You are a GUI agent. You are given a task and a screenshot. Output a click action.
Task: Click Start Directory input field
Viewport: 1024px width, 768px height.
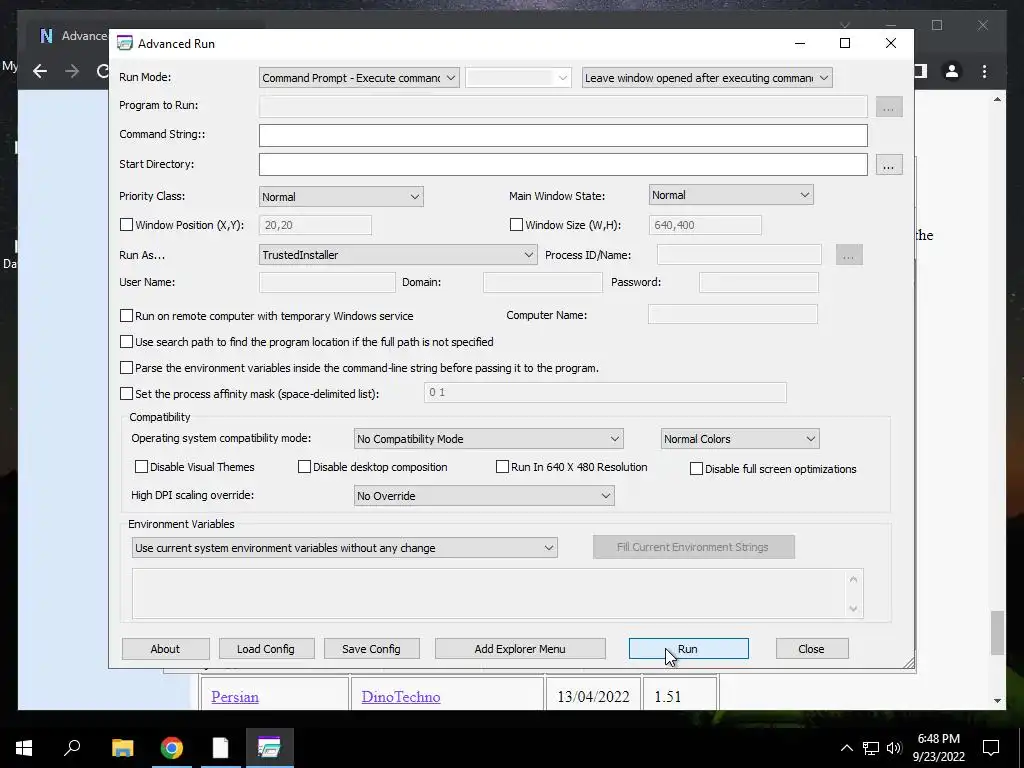563,165
